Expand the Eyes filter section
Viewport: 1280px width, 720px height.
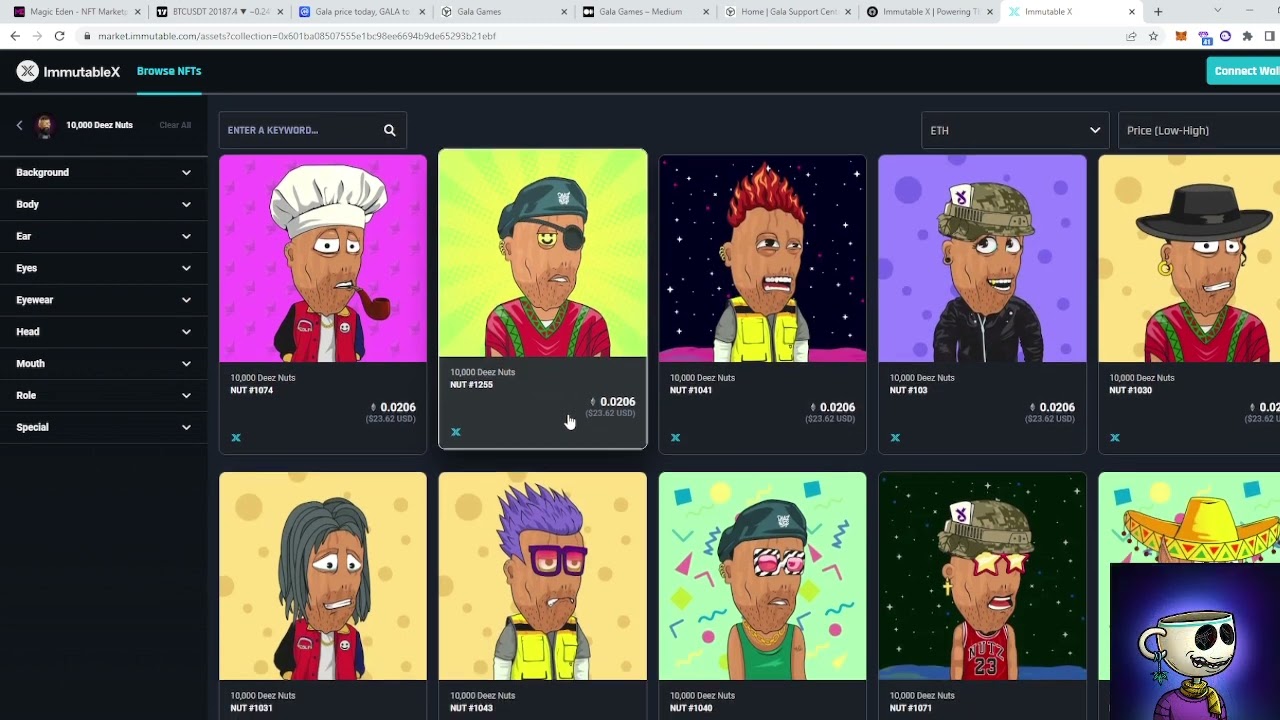pyautogui.click(x=103, y=268)
